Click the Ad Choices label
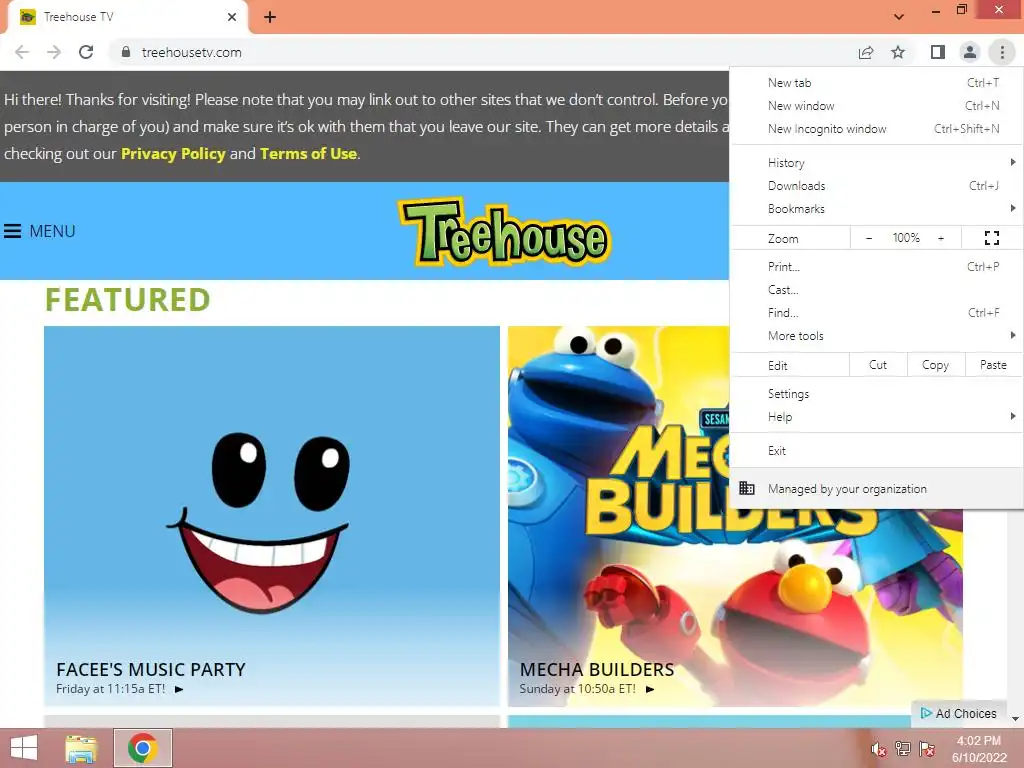 pyautogui.click(x=966, y=714)
